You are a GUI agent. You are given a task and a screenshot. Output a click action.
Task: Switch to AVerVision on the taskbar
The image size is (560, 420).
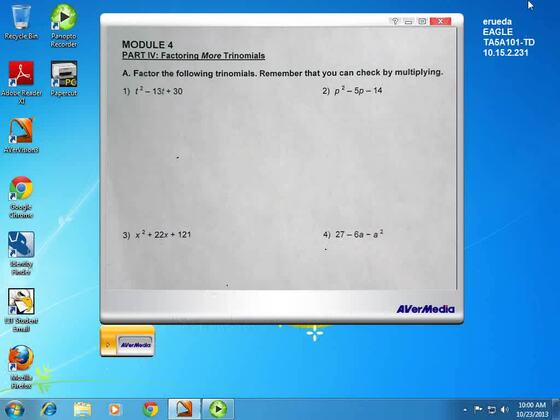[184, 409]
